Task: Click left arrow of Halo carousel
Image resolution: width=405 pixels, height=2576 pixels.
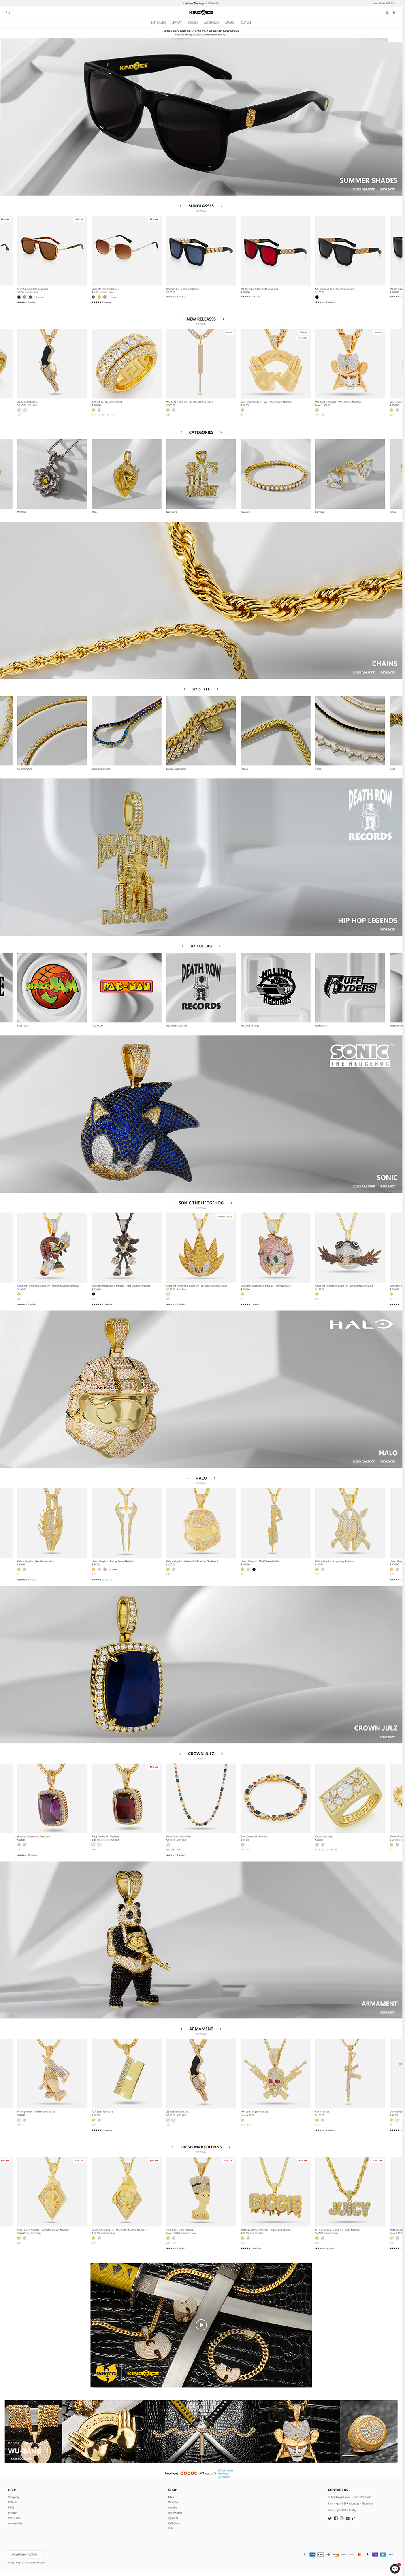Action: coord(188,1478)
